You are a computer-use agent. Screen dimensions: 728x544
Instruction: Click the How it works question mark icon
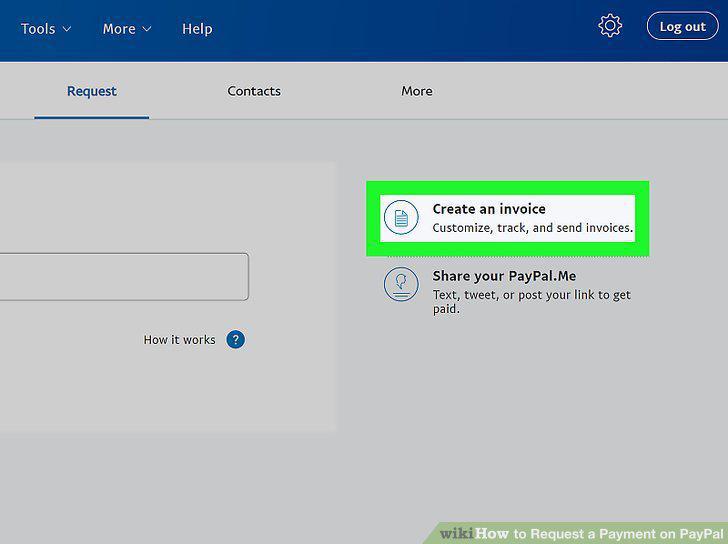[x=235, y=339]
